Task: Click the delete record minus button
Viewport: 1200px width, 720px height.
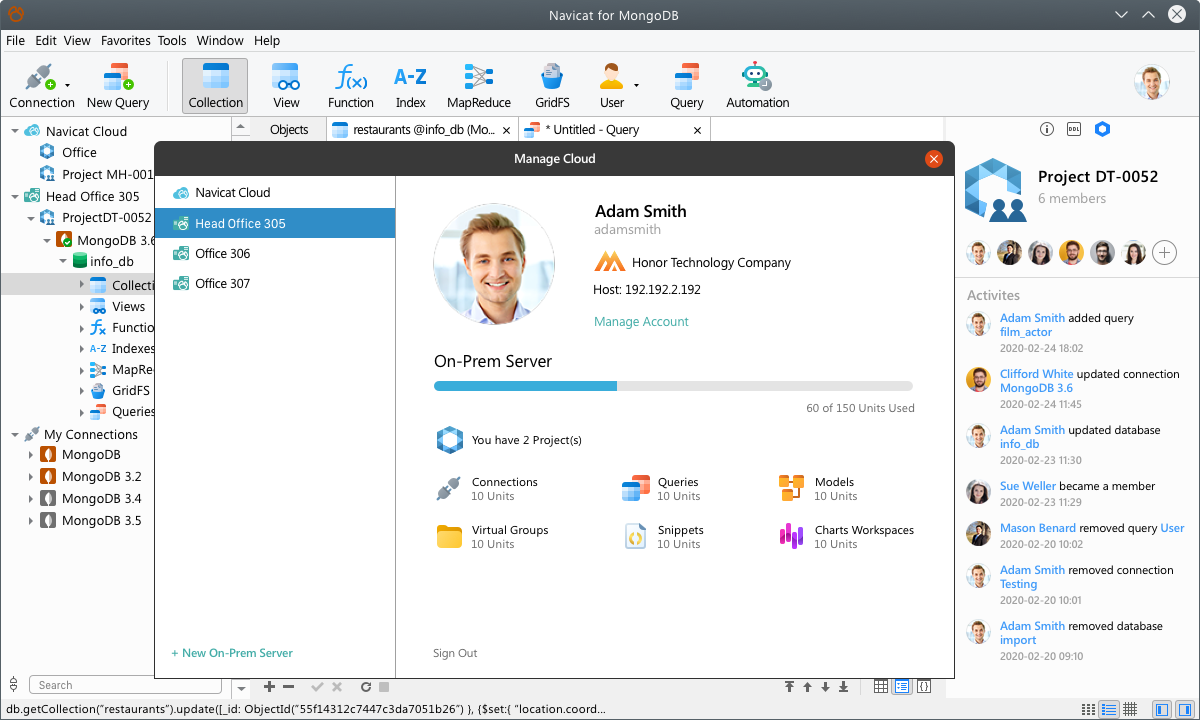Action: tap(289, 687)
